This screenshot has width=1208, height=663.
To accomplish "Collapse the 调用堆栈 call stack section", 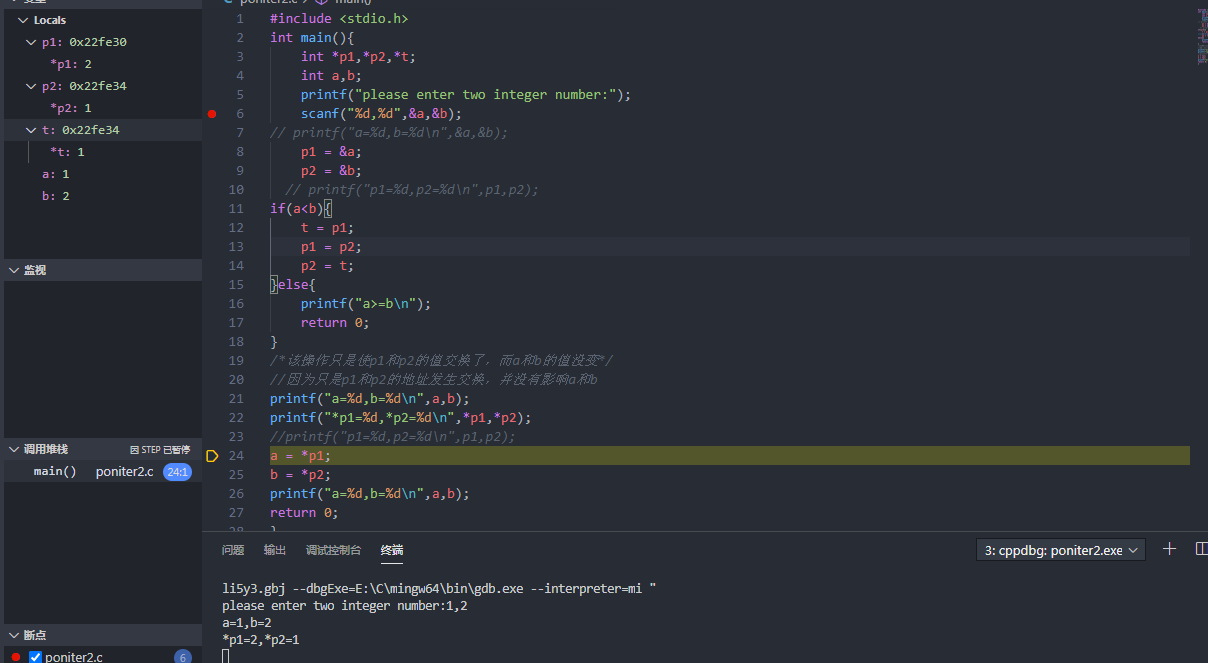I will [13, 449].
